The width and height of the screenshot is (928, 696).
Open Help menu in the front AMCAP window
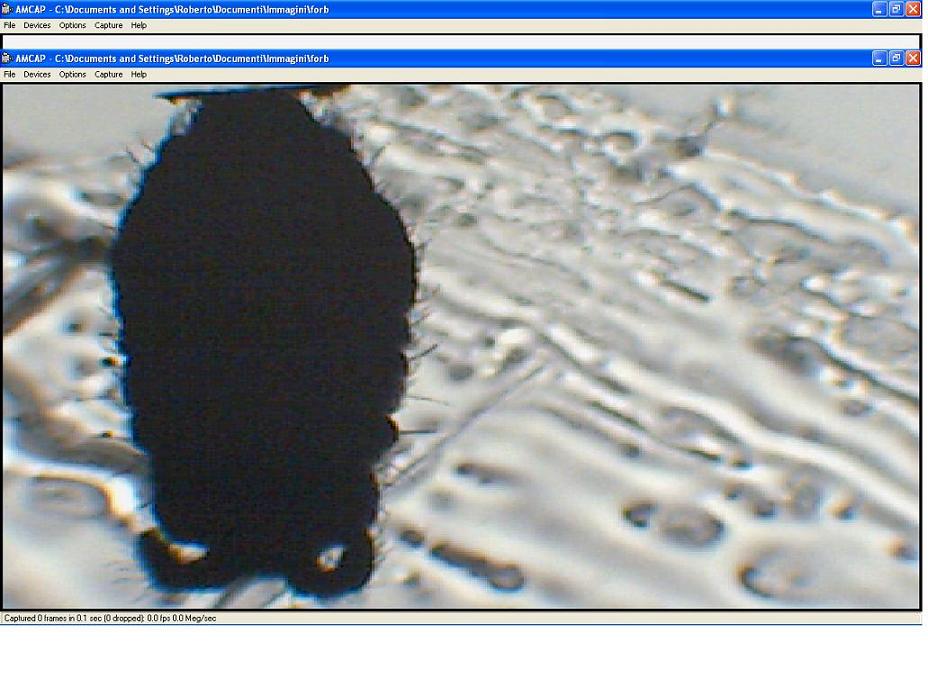[x=139, y=74]
